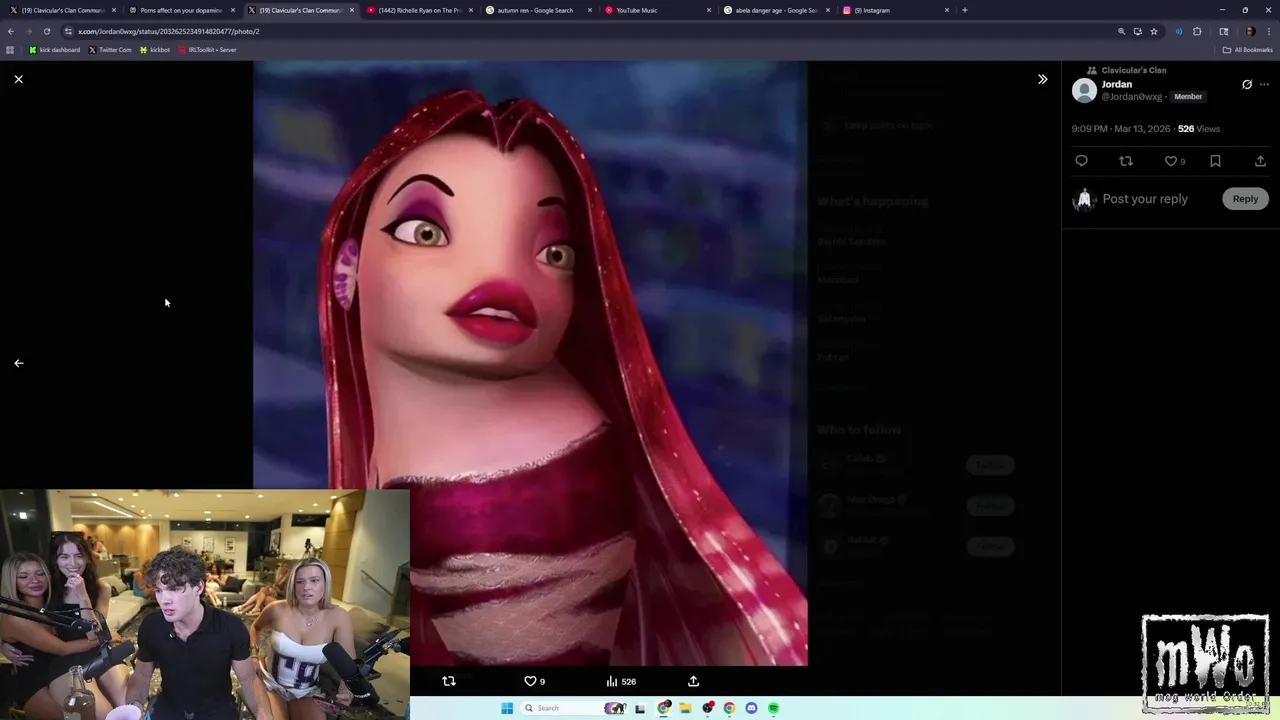
Task: Click the repost icon in the side panel
Action: coord(1126,161)
